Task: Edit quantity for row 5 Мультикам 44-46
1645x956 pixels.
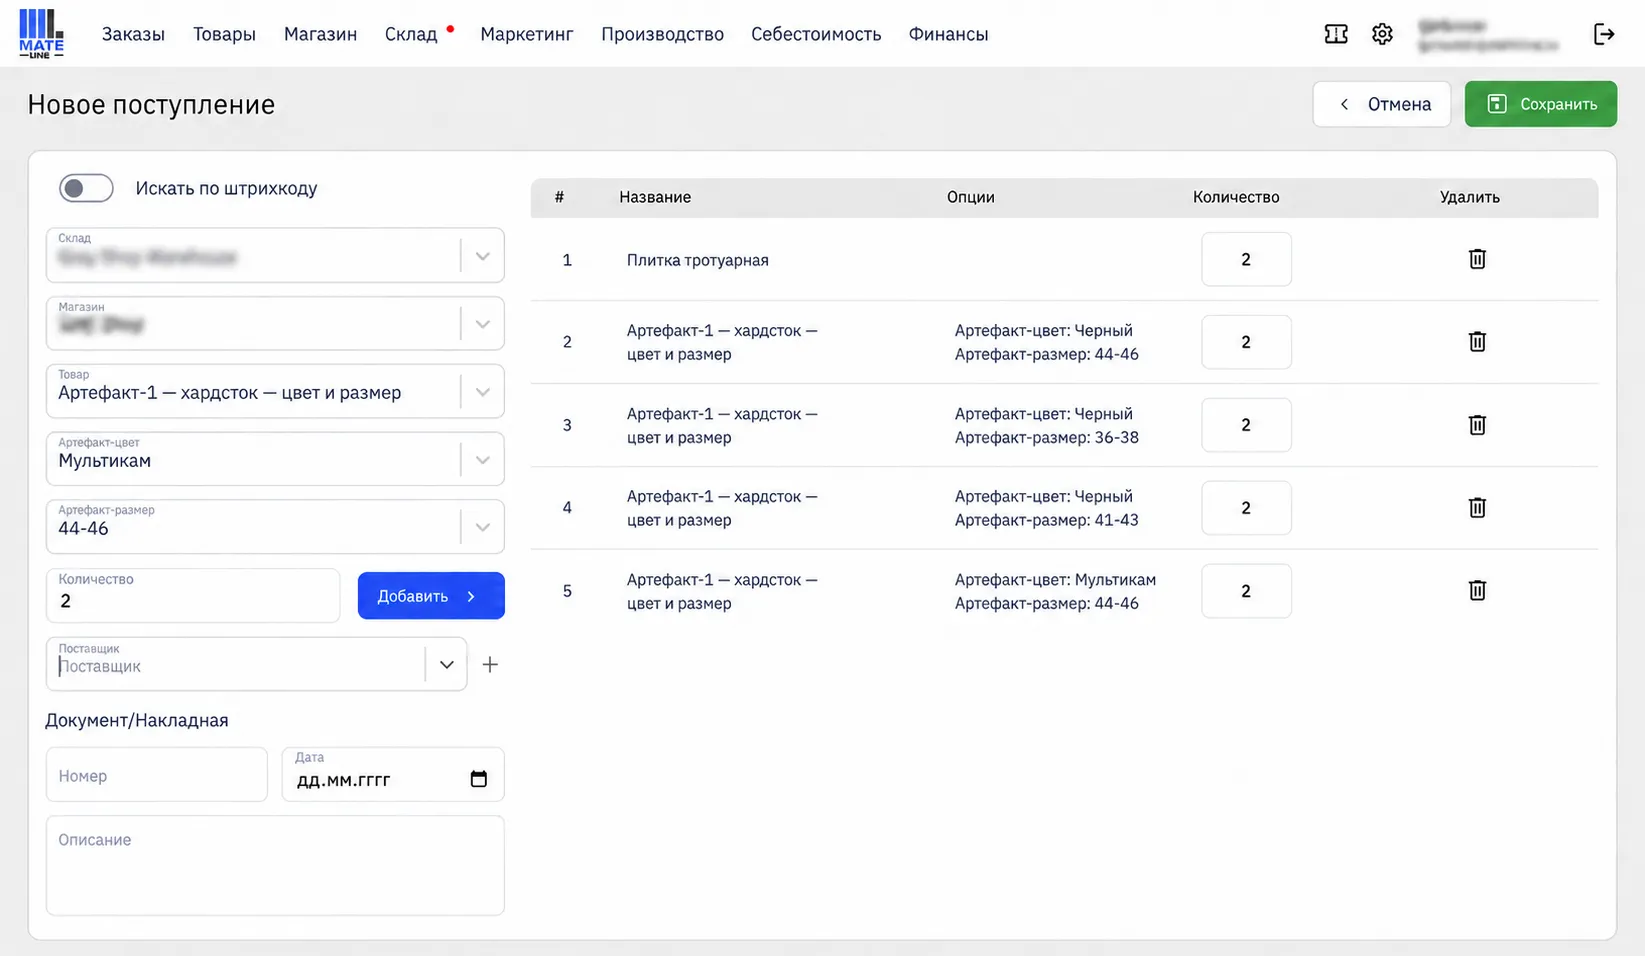Action: [x=1246, y=591]
